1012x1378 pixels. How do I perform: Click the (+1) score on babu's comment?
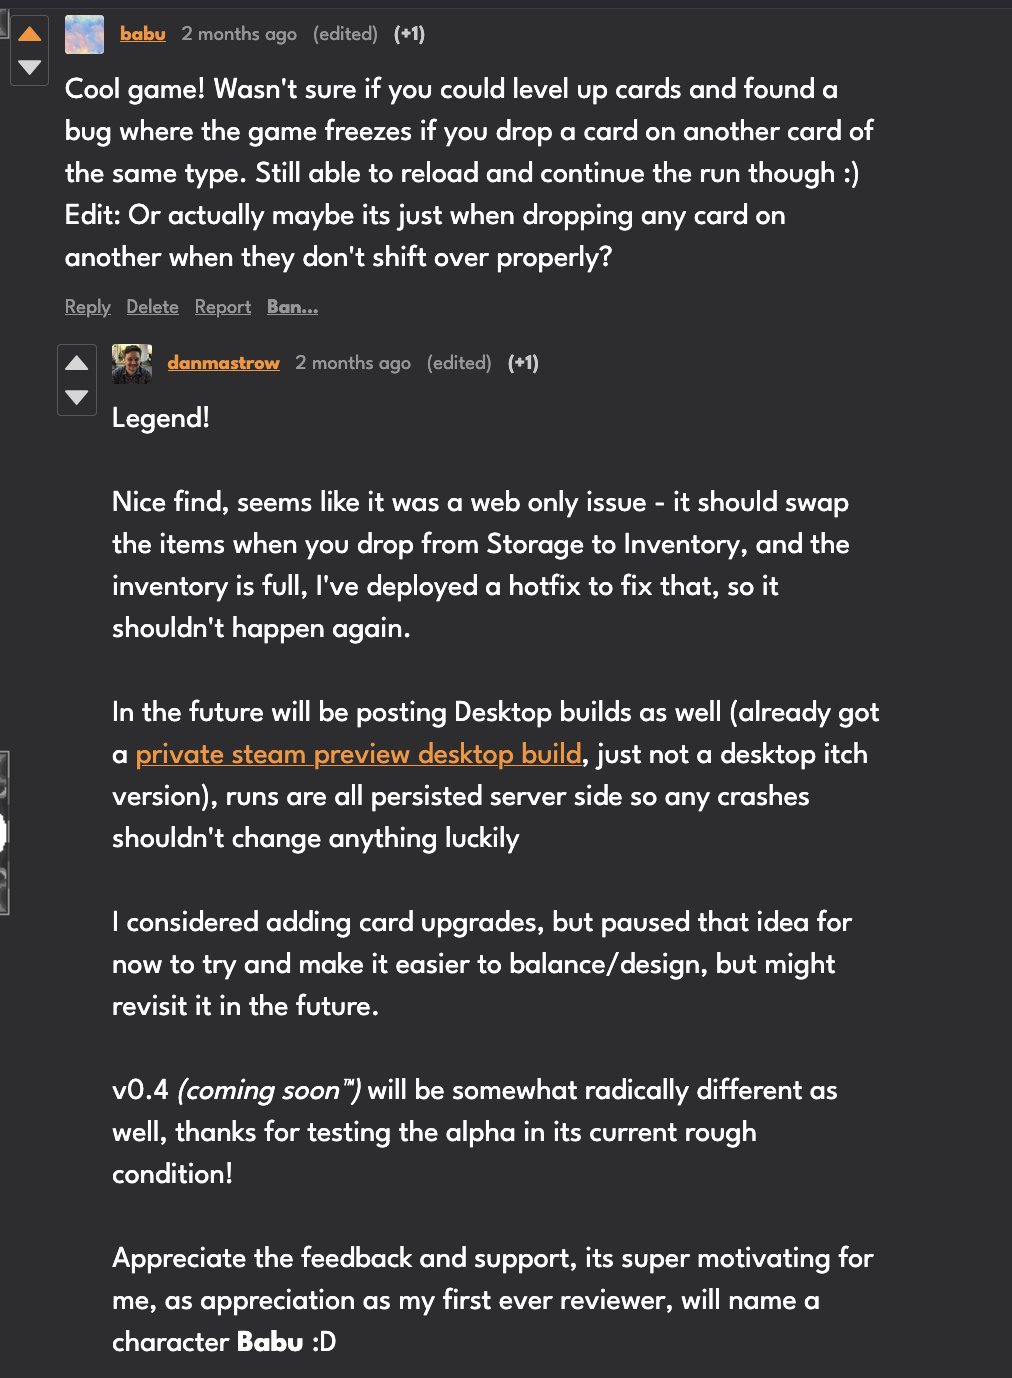409,34
